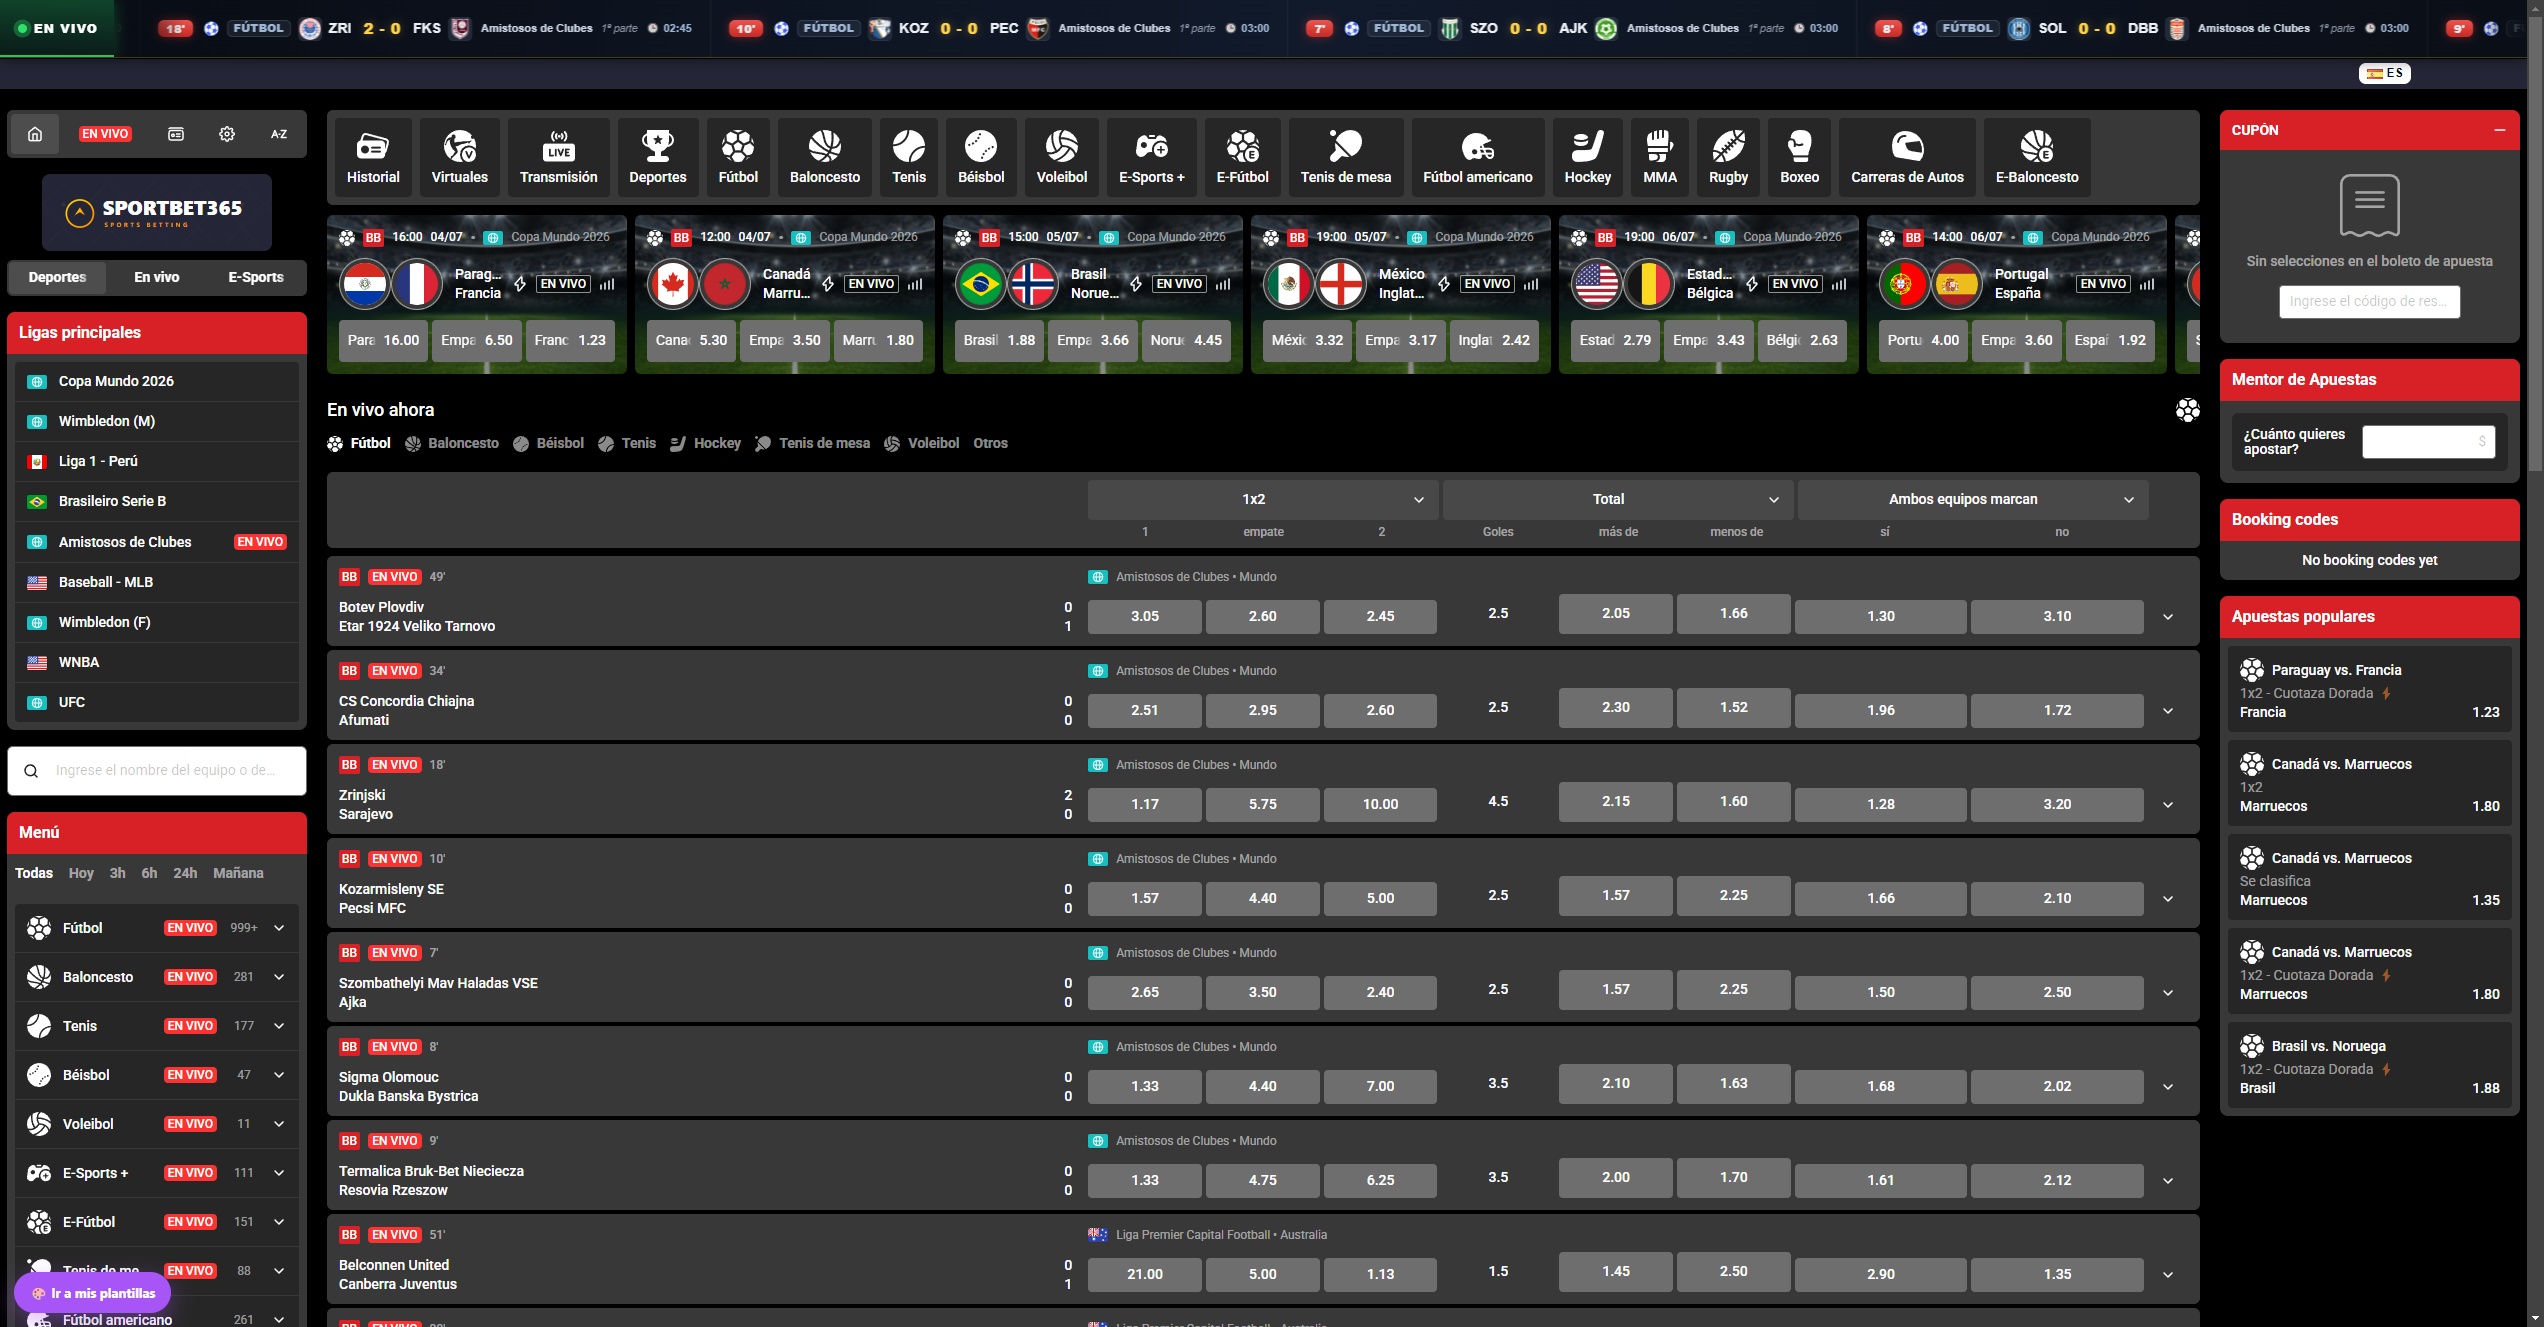Open Wimbledon (M) league
The width and height of the screenshot is (2544, 1327).
[x=157, y=421]
